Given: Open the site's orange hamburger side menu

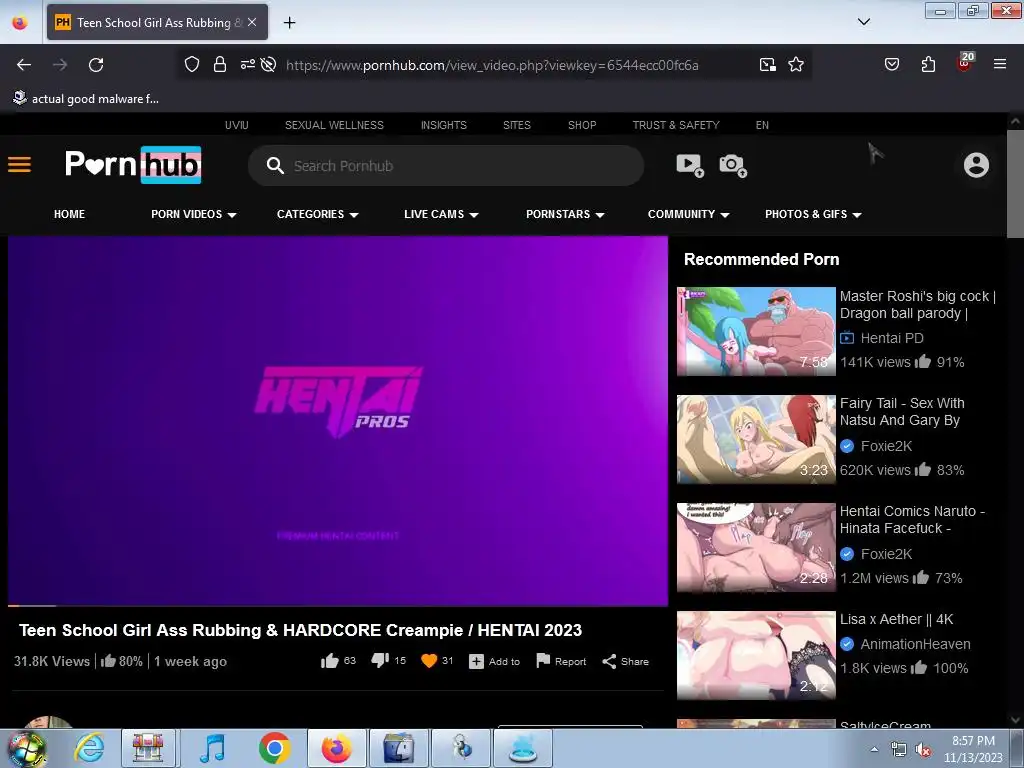Looking at the screenshot, I should point(20,165).
